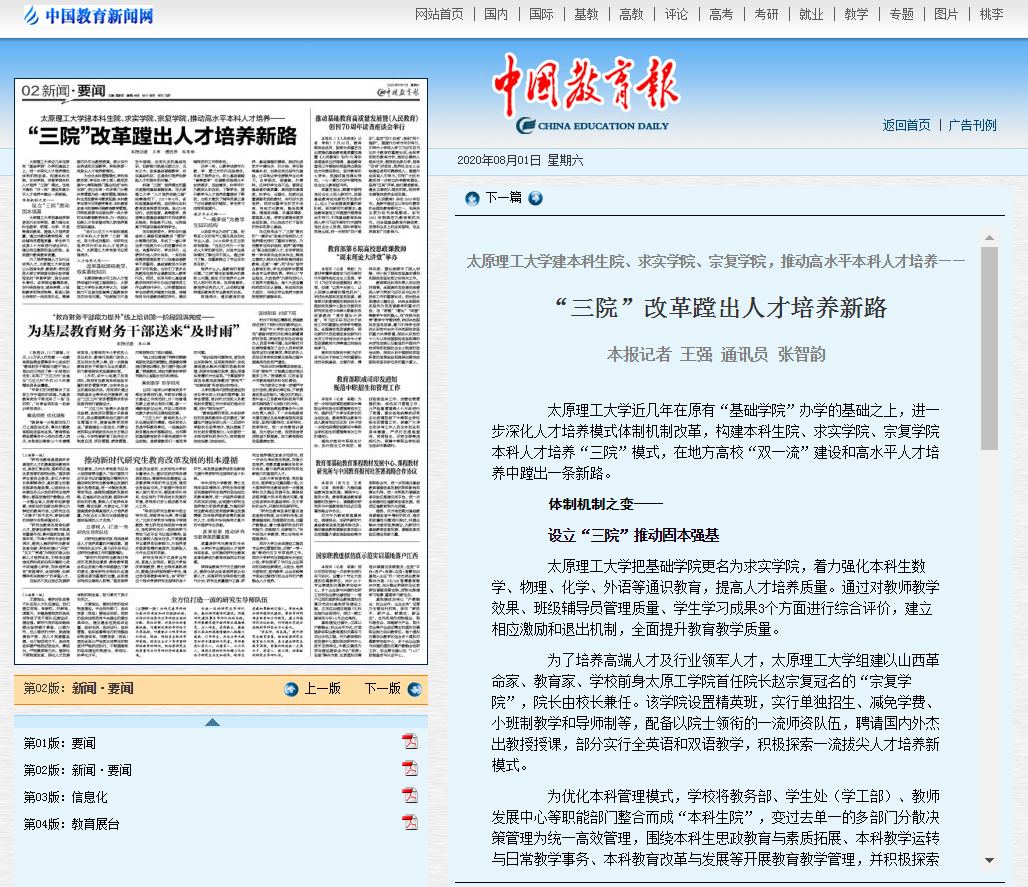Screen dimensions: 1028x887
Task: Go to next article via right arrow icon
Action: [x=535, y=198]
